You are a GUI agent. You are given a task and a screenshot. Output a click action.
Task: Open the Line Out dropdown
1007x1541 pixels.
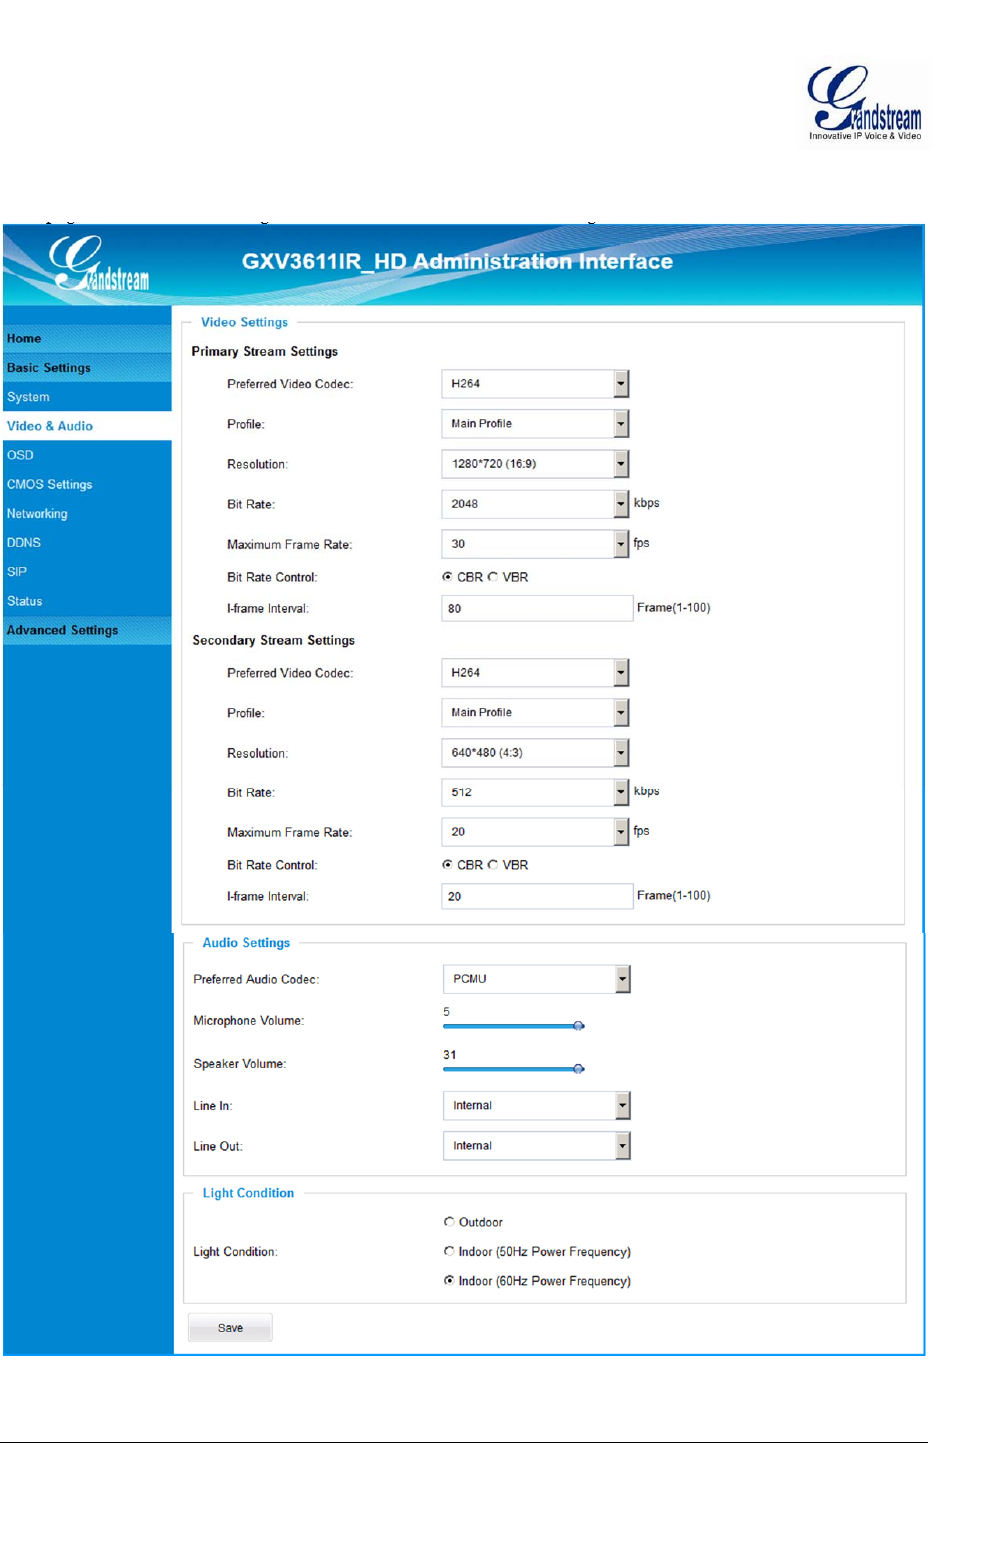click(x=537, y=1145)
